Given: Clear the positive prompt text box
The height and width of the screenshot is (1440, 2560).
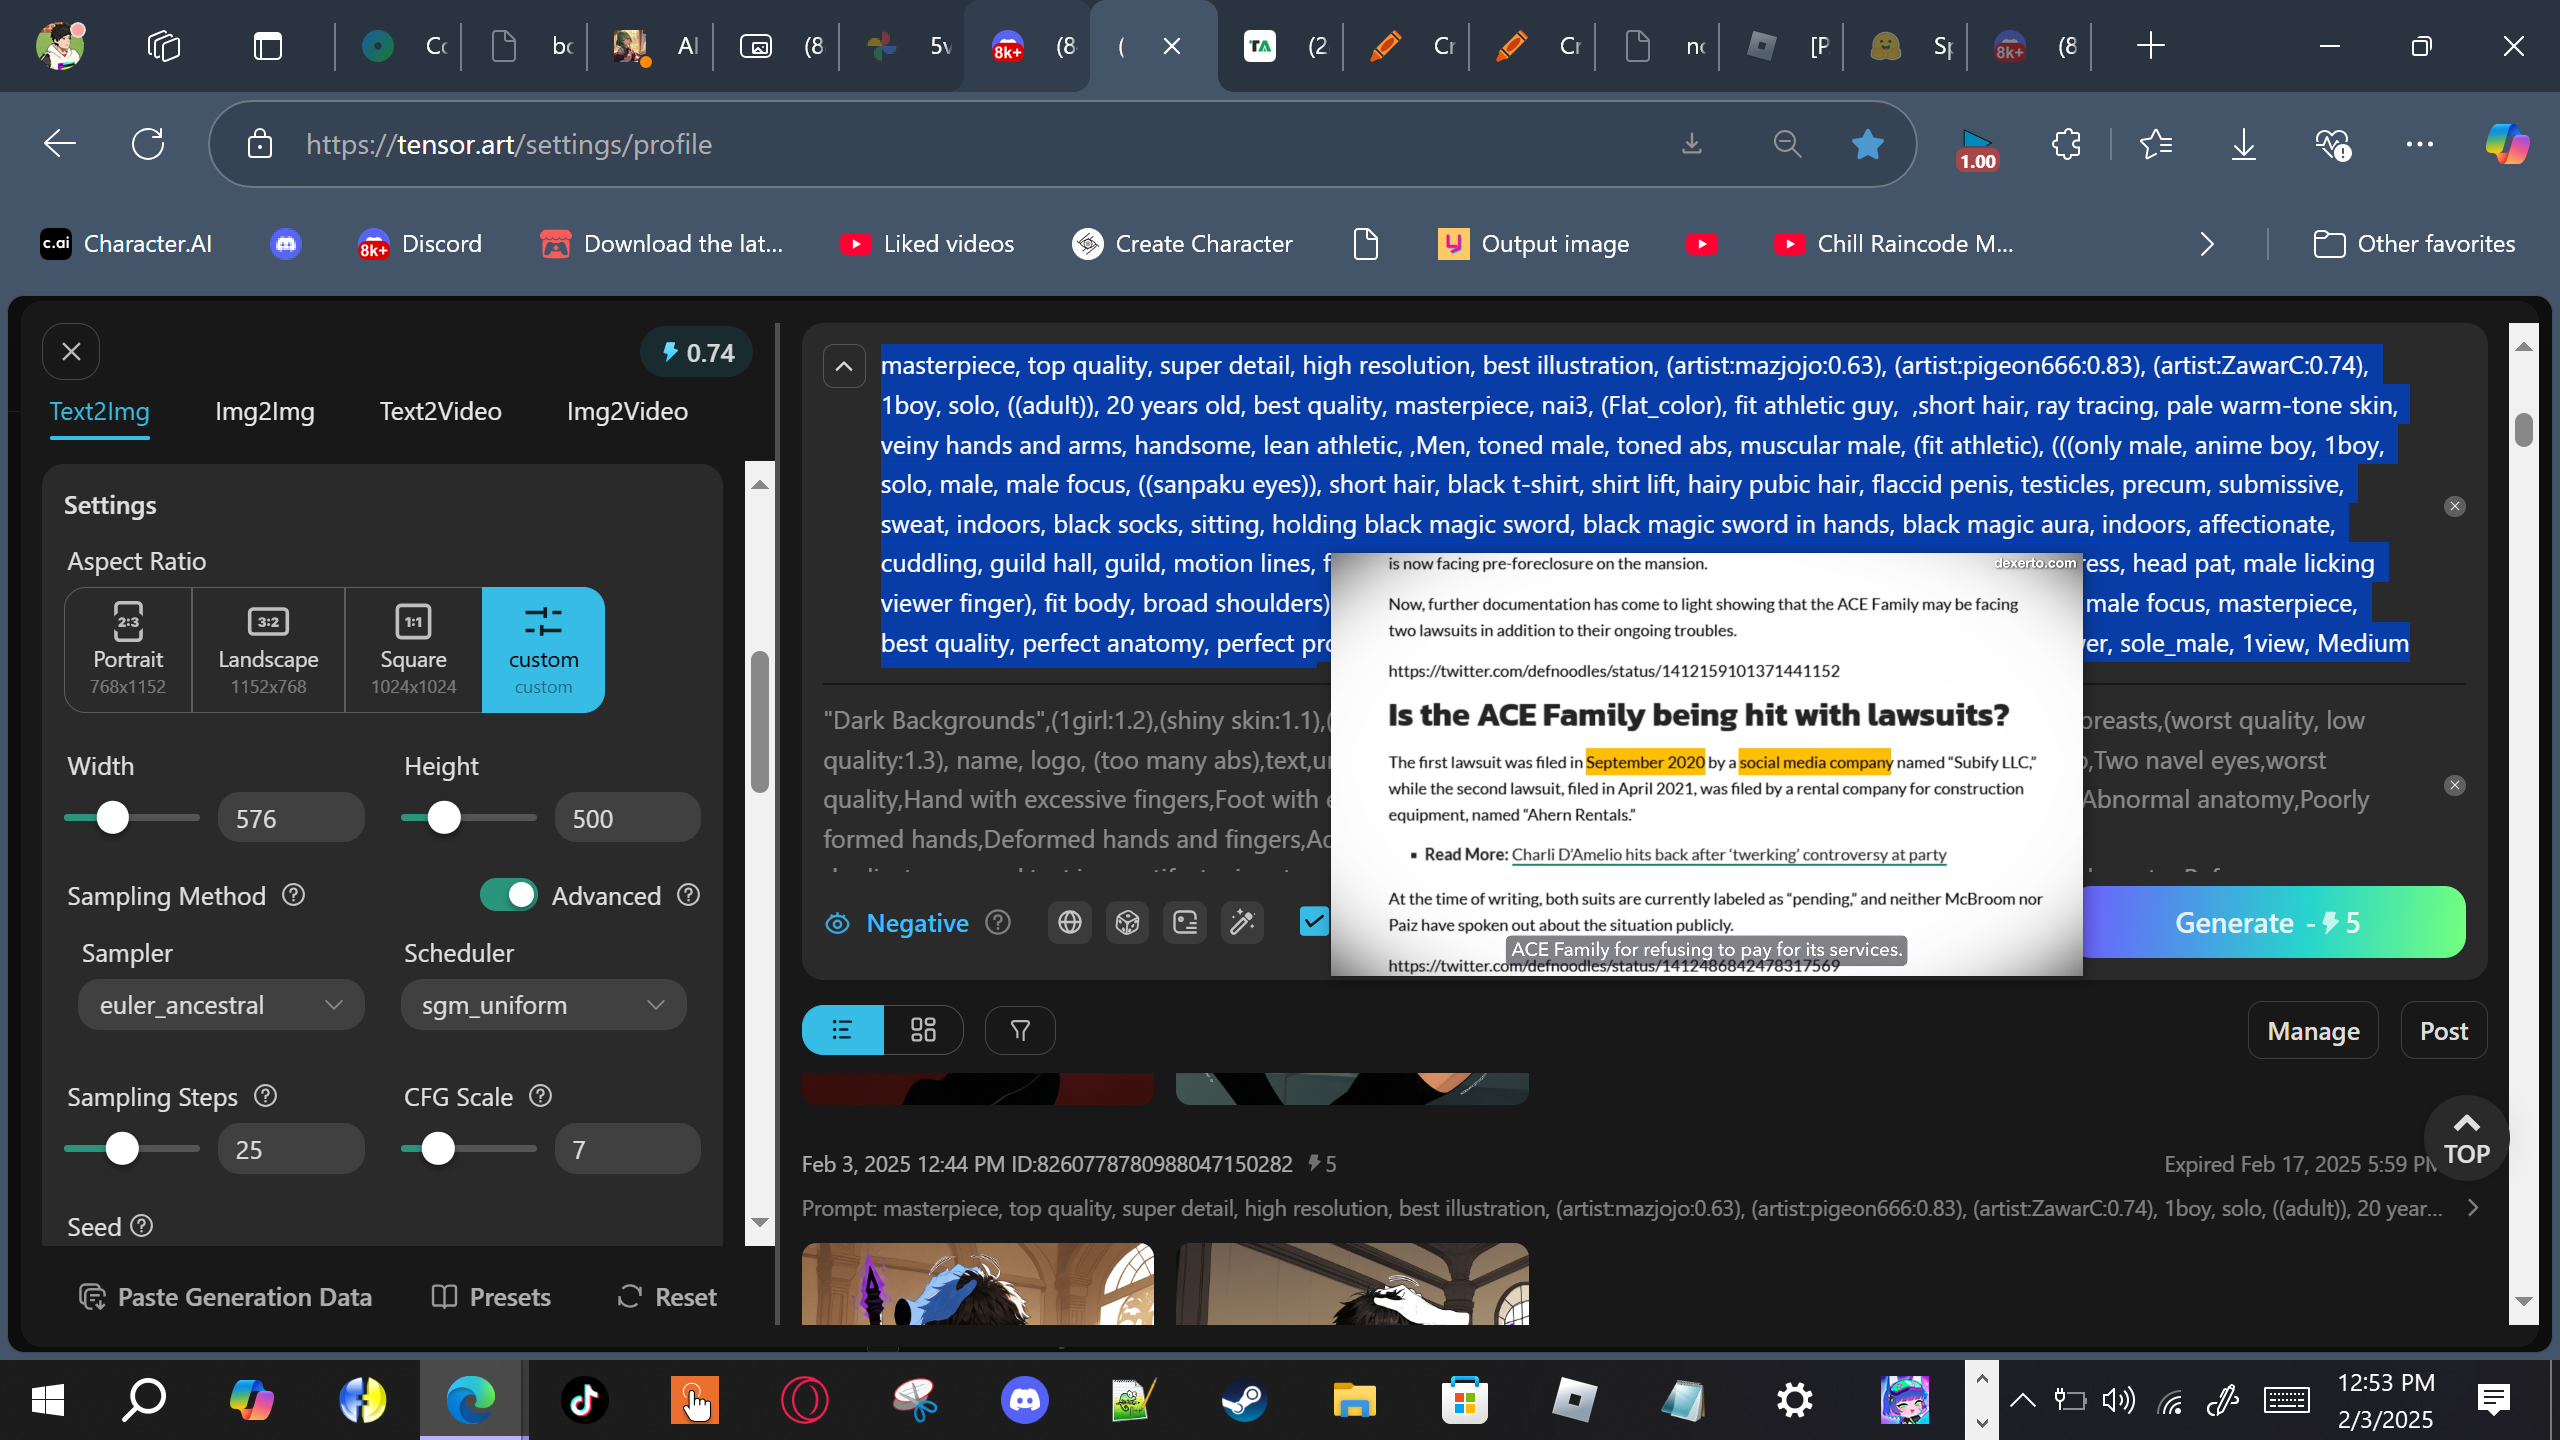Looking at the screenshot, I should coord(2455,506).
